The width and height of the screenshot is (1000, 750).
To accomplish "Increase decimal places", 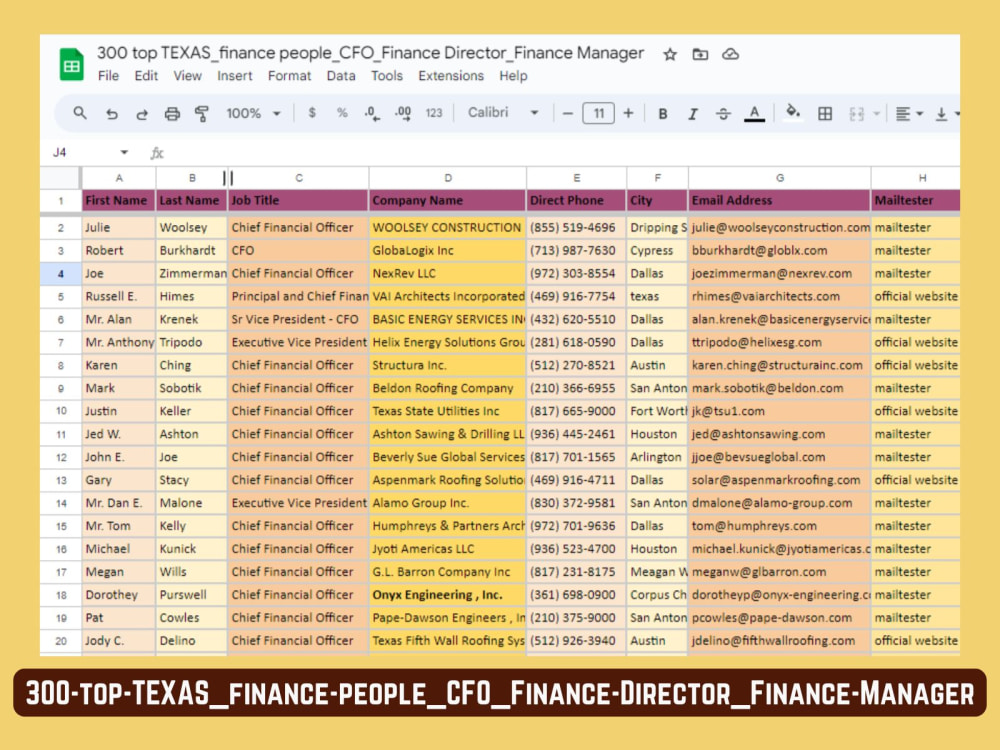I will pyautogui.click(x=403, y=114).
